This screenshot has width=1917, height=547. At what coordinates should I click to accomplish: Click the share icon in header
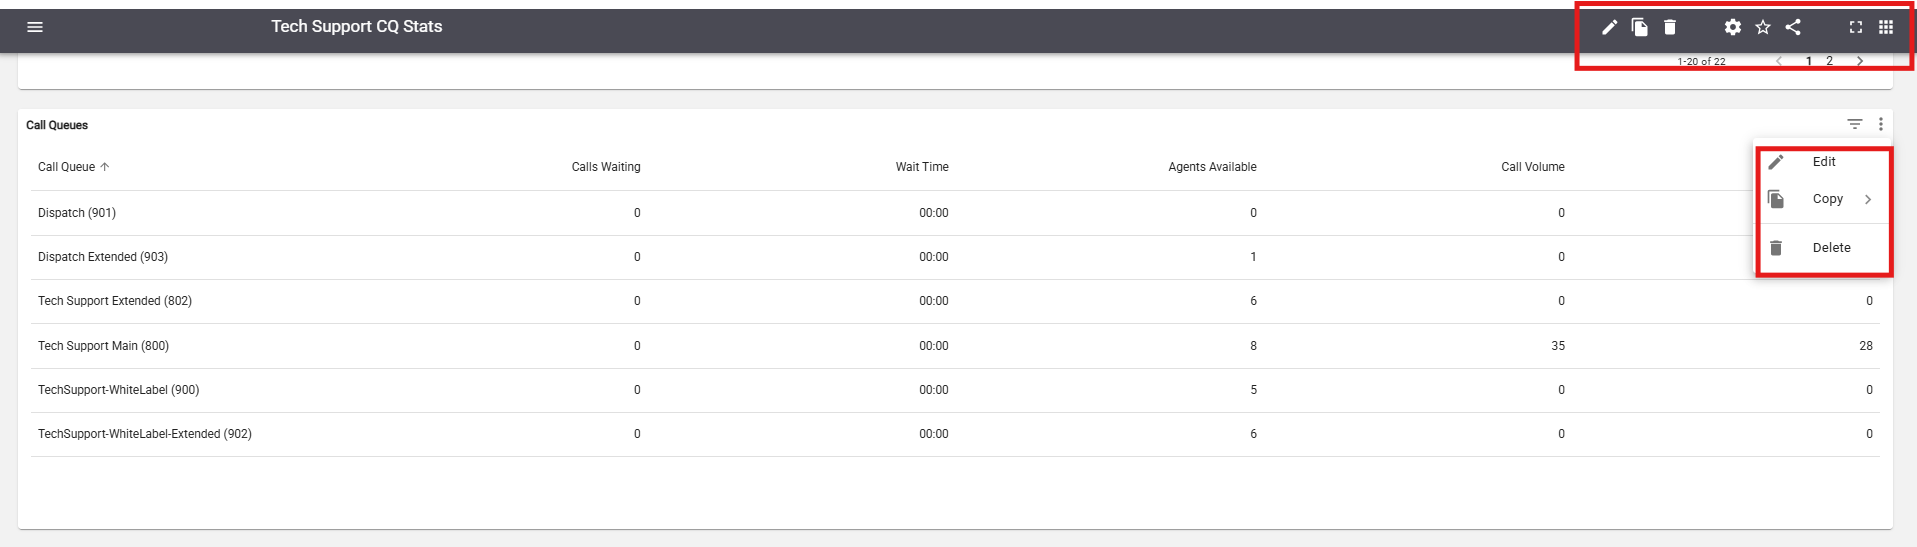(x=1793, y=27)
